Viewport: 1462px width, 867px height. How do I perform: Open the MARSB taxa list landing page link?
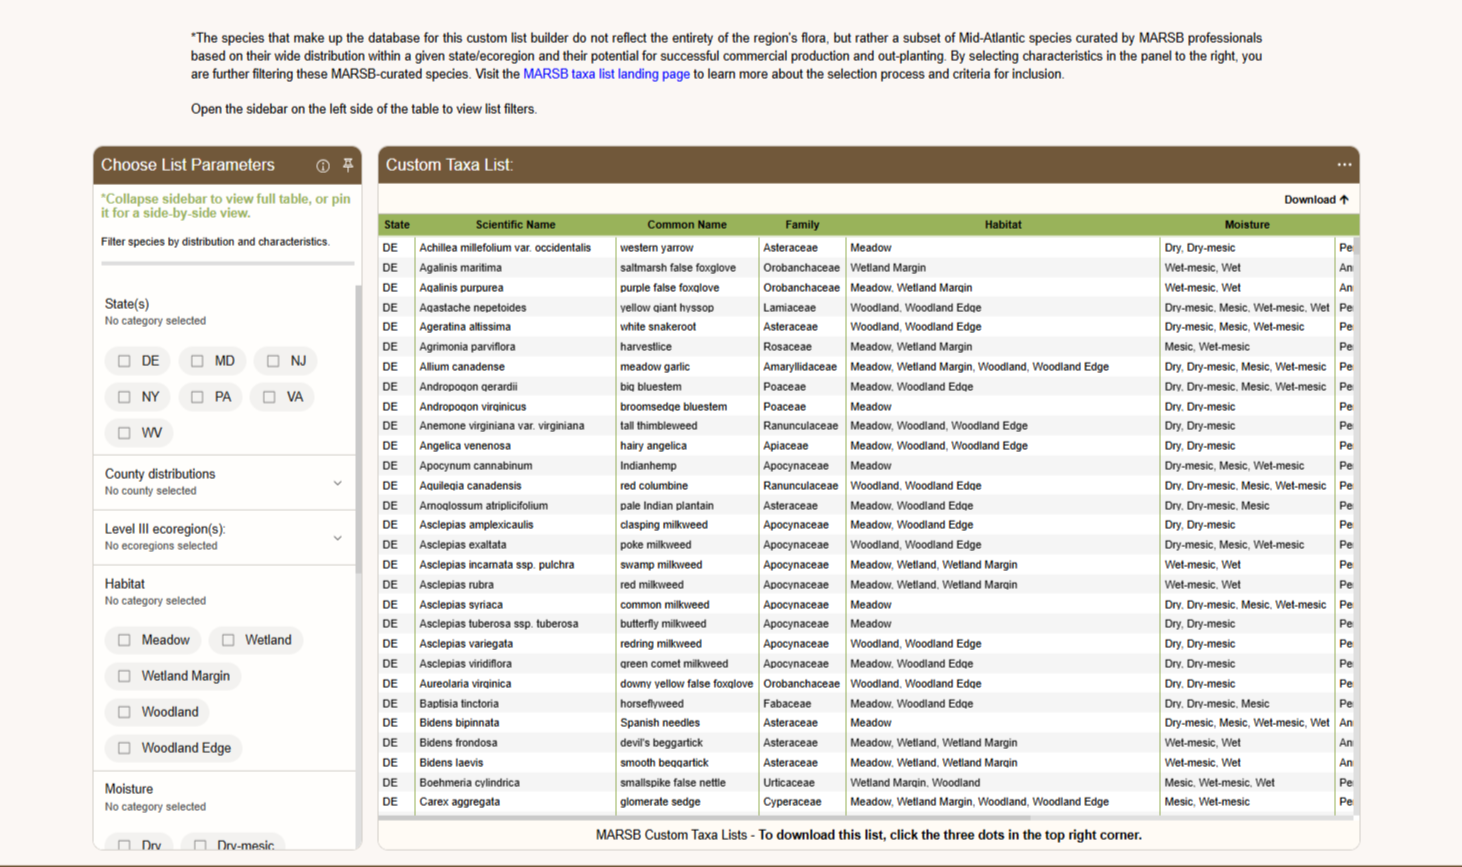click(x=606, y=74)
